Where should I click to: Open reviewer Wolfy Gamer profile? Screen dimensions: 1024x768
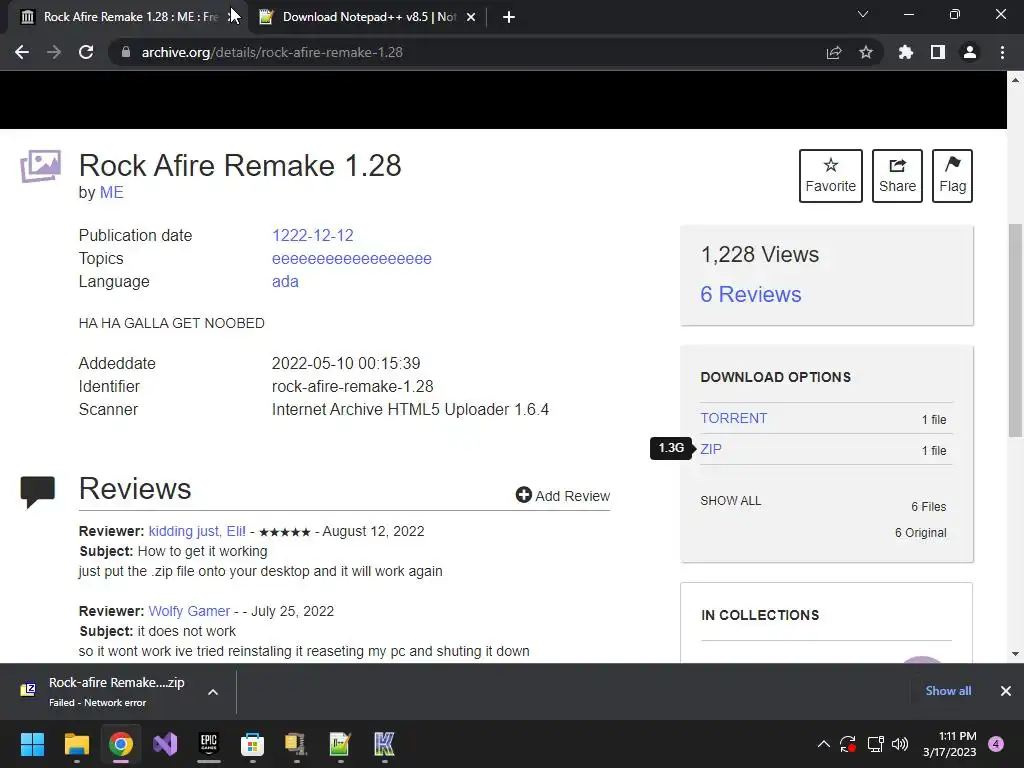pyautogui.click(x=189, y=611)
